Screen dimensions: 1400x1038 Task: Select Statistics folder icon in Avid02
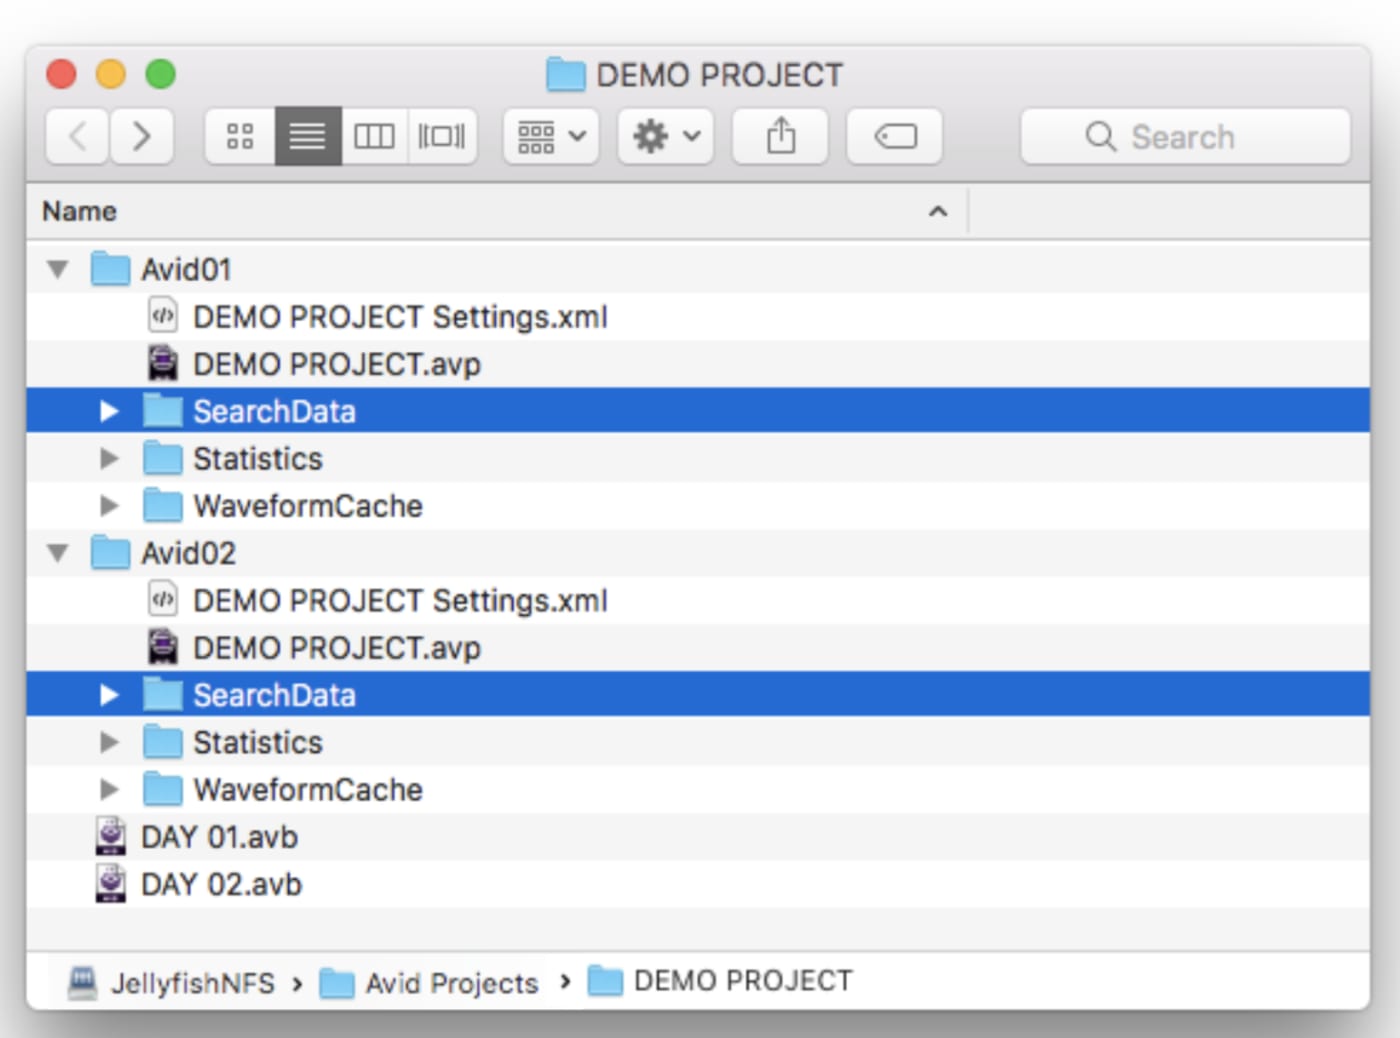click(162, 741)
